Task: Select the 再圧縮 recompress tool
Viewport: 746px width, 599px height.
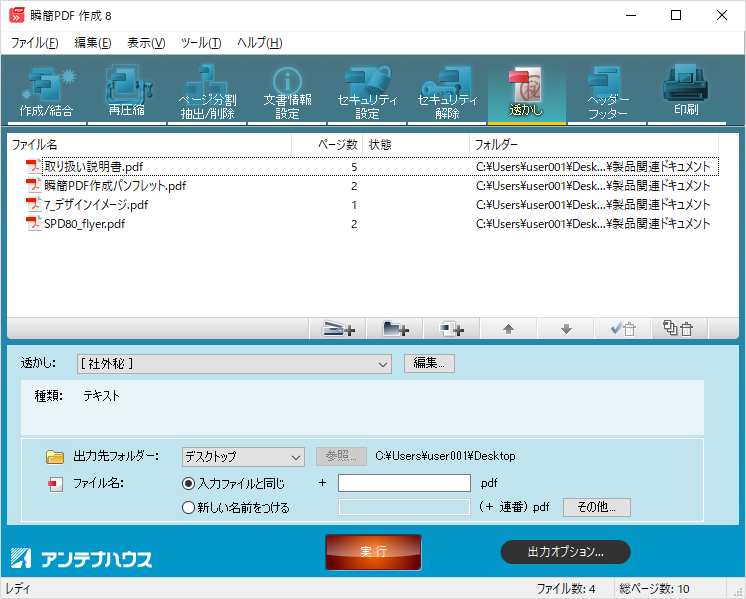Action: (127, 91)
